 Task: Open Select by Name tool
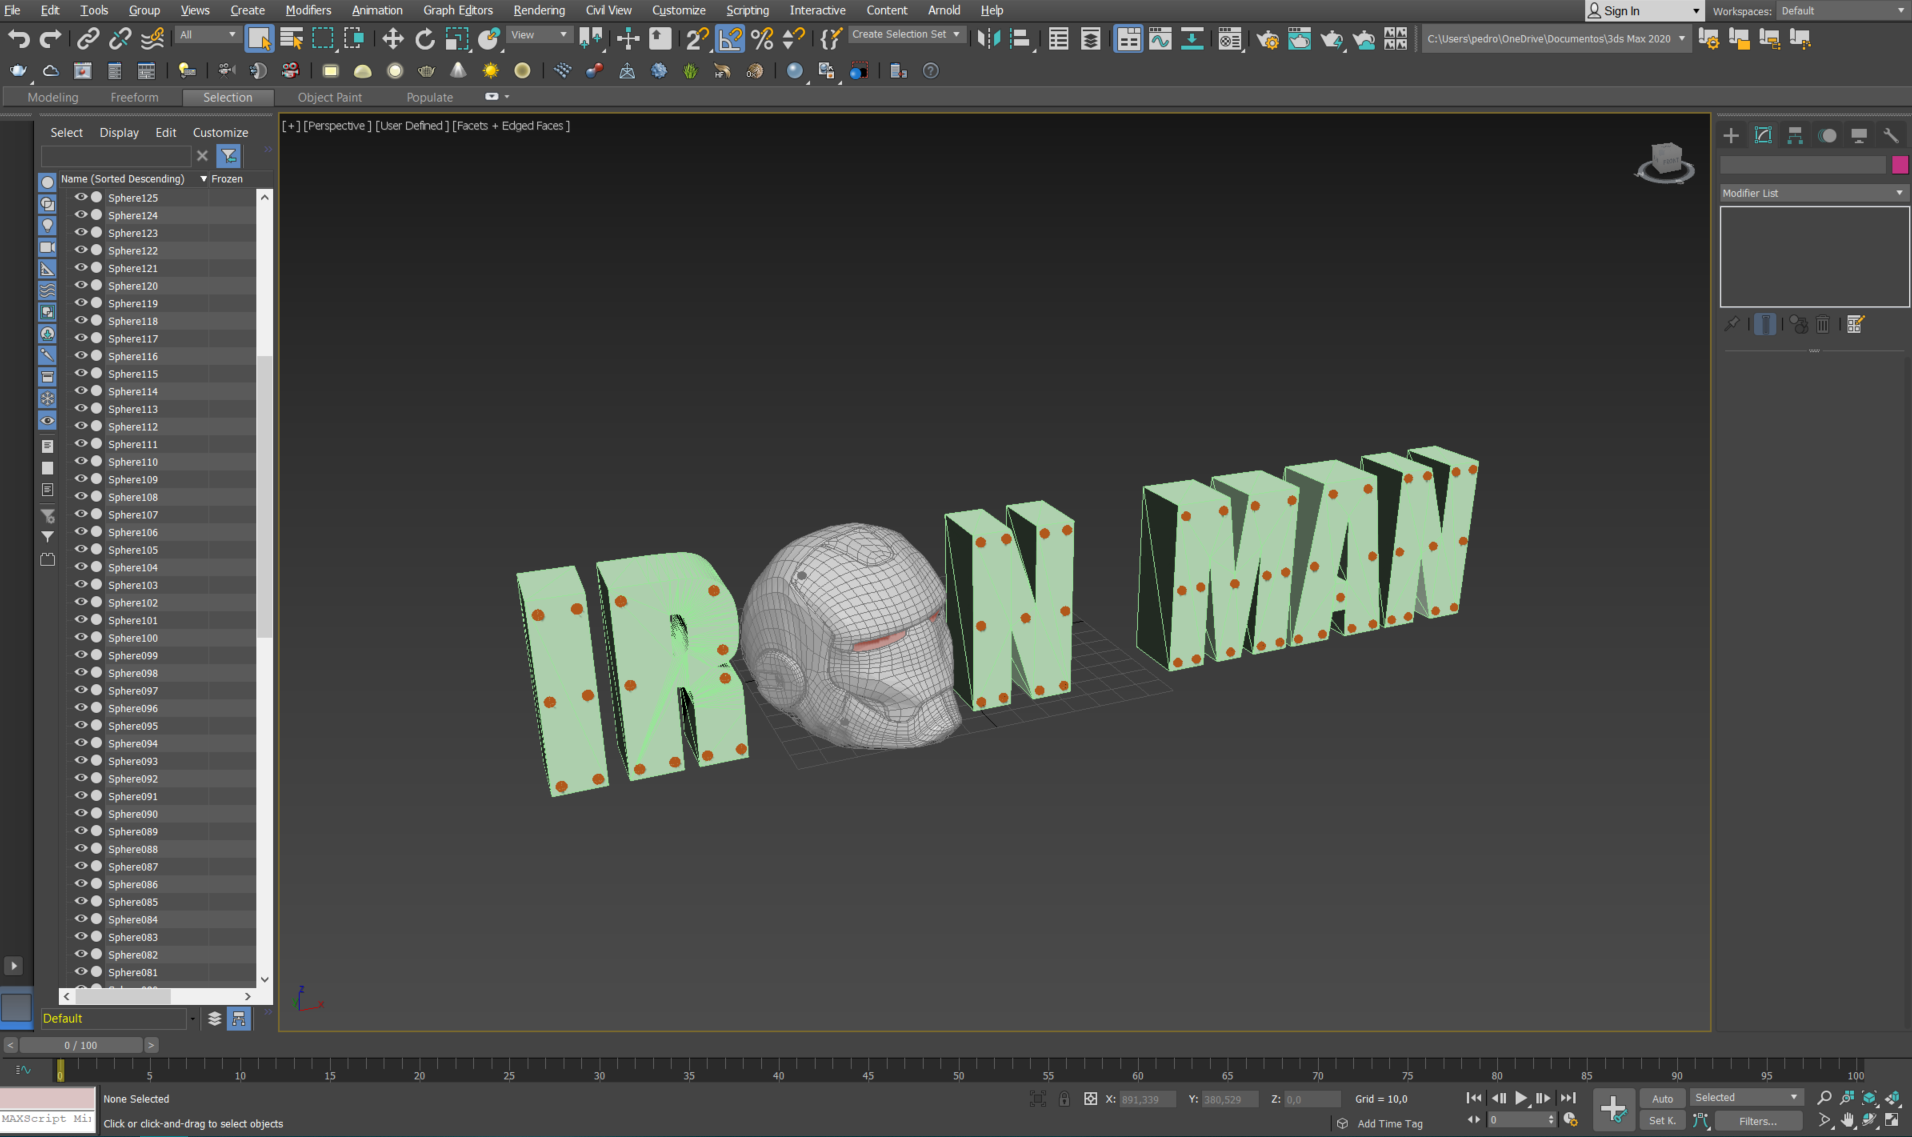point(291,39)
